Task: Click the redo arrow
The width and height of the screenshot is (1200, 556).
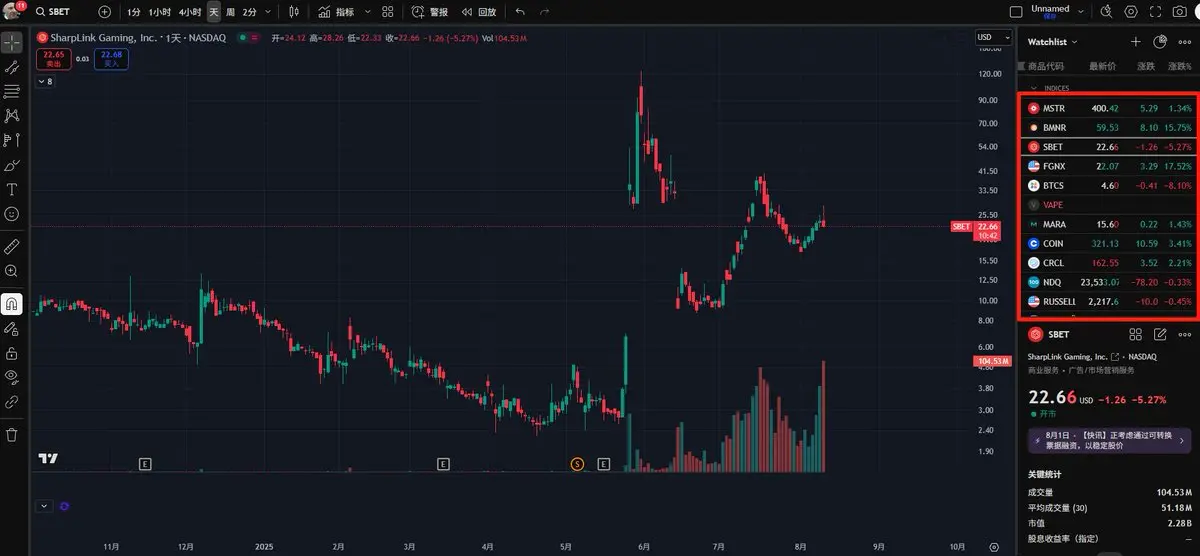Action: click(545, 12)
